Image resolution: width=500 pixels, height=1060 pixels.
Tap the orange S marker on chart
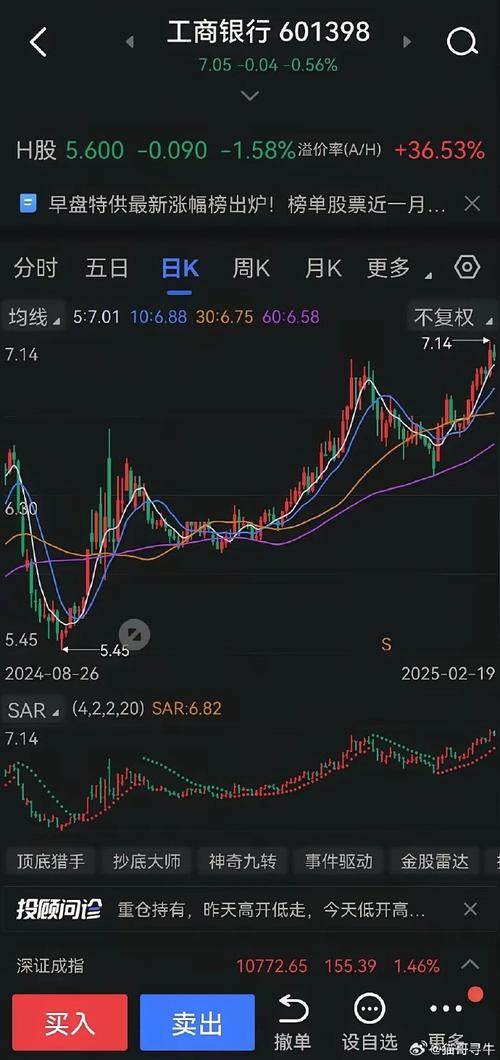point(386,644)
